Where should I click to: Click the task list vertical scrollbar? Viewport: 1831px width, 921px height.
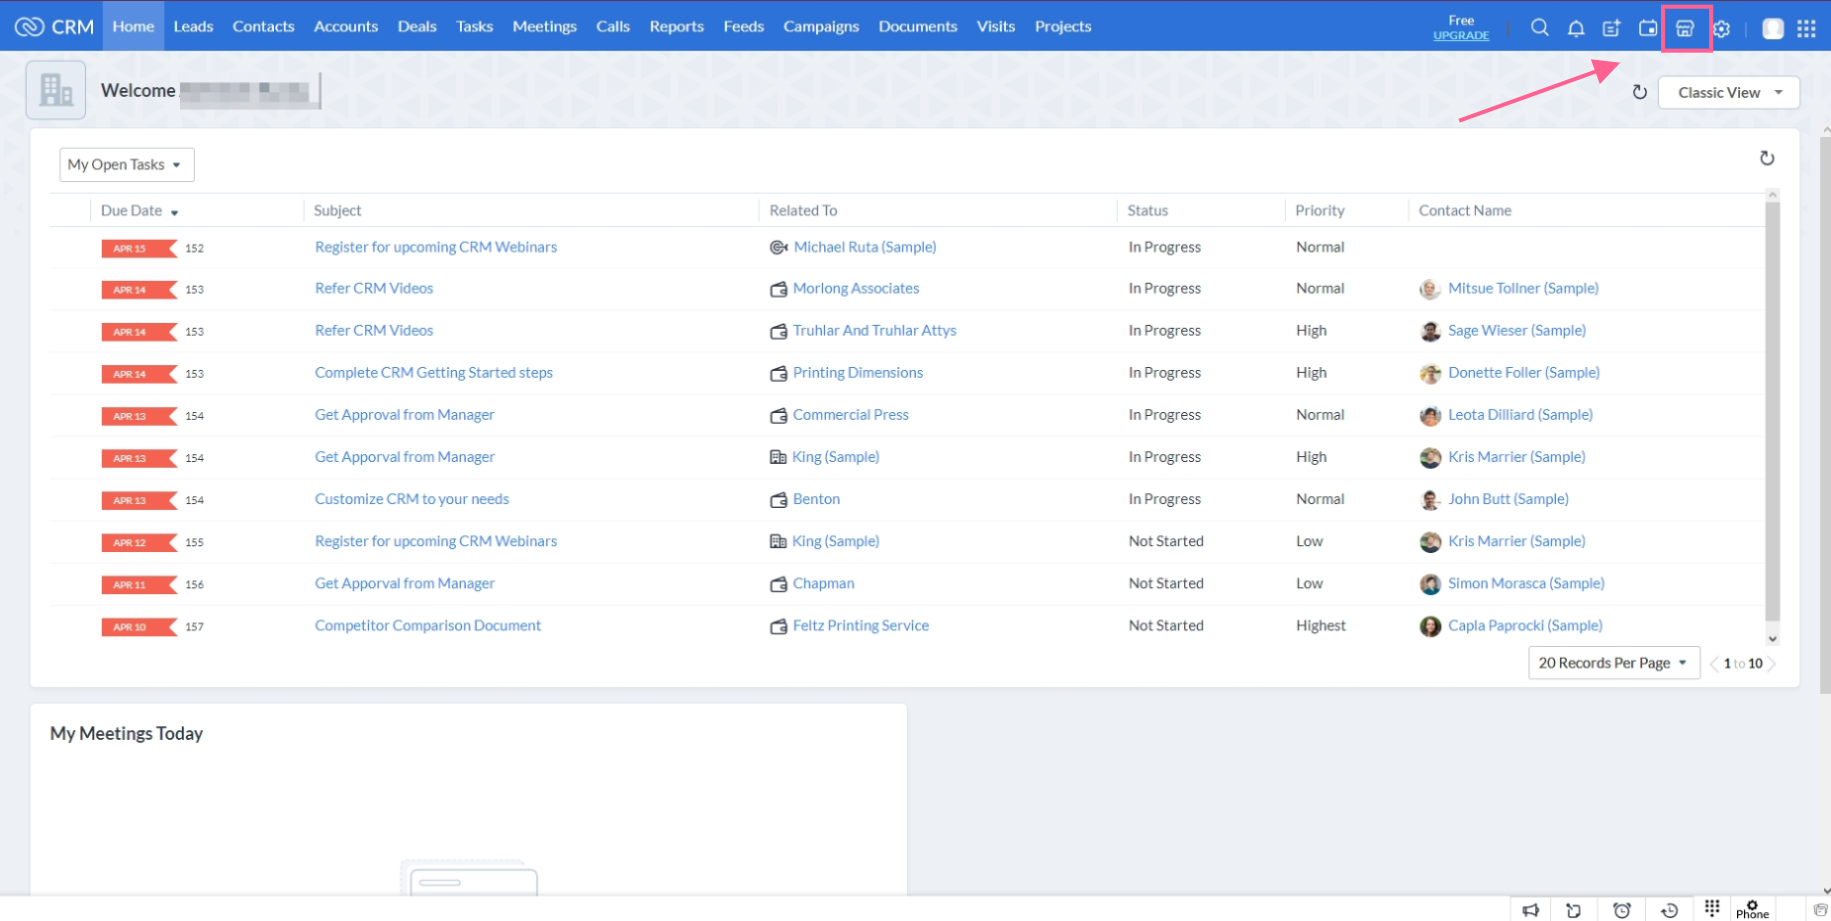[x=1772, y=410]
